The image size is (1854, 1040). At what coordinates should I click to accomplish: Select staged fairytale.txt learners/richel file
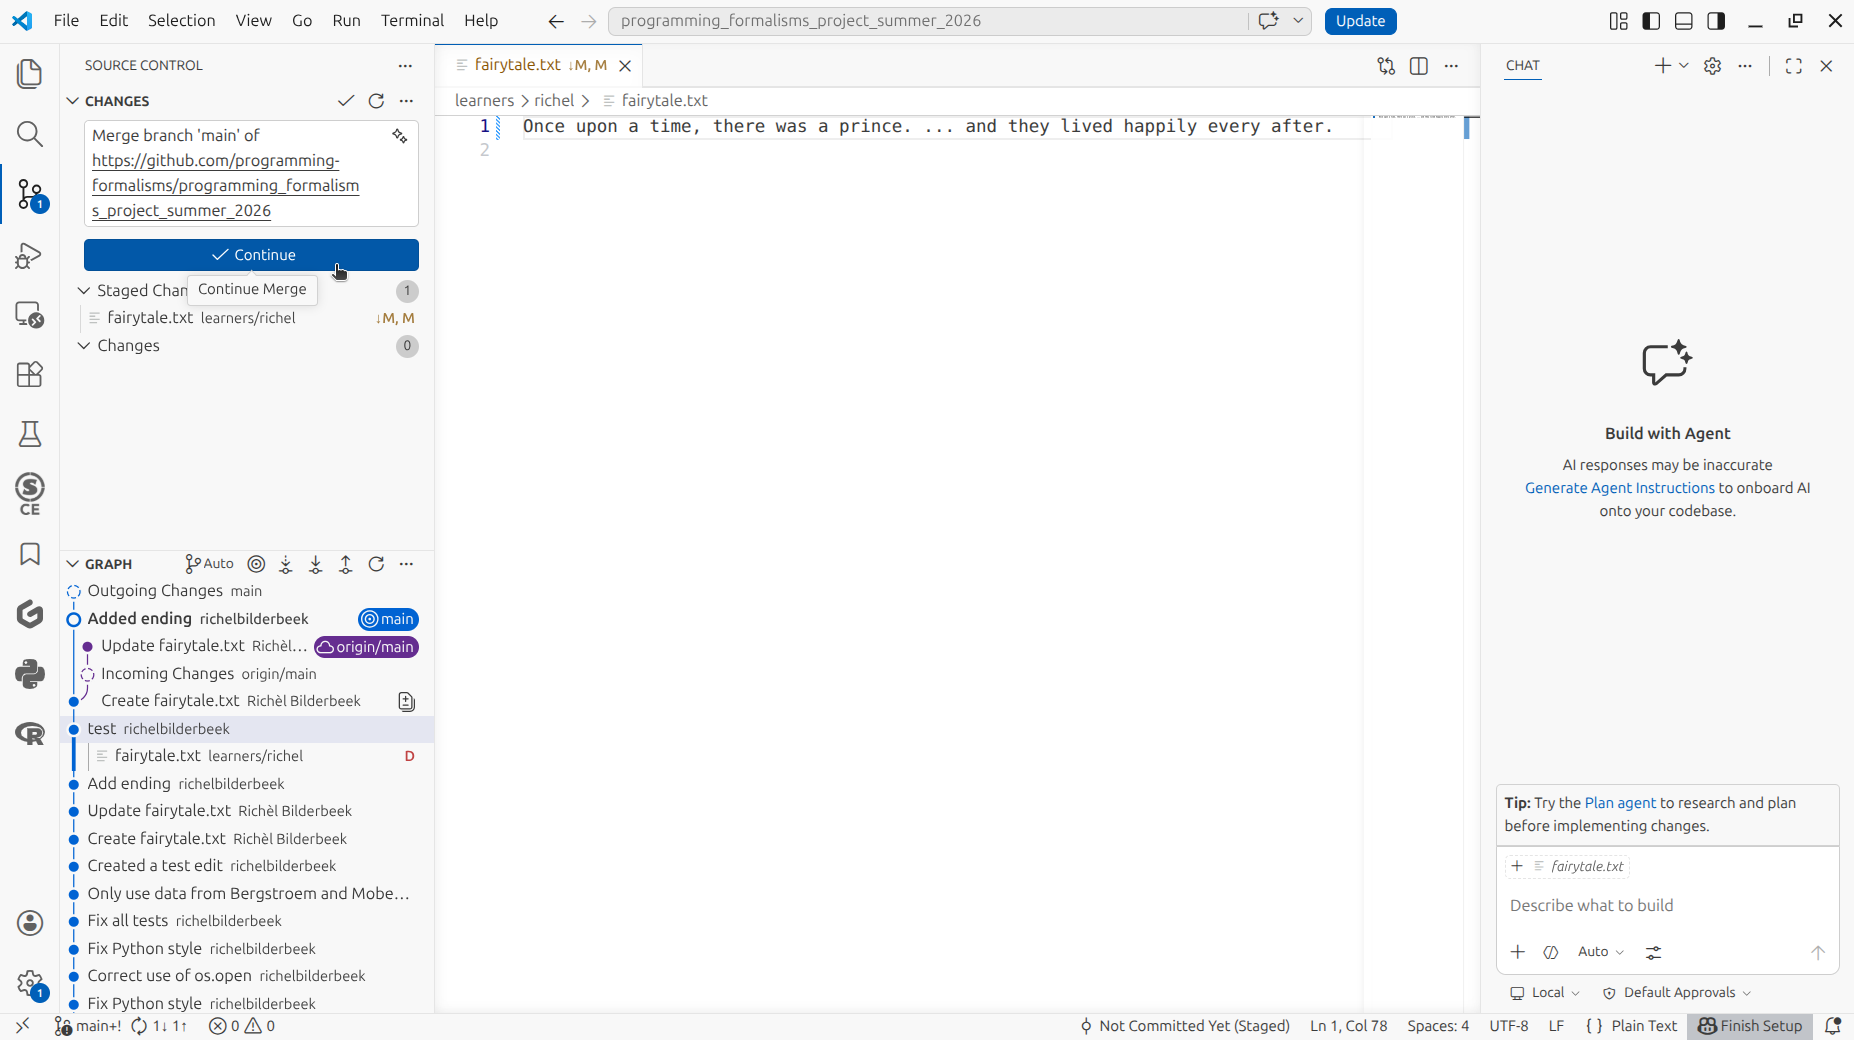tap(248, 318)
